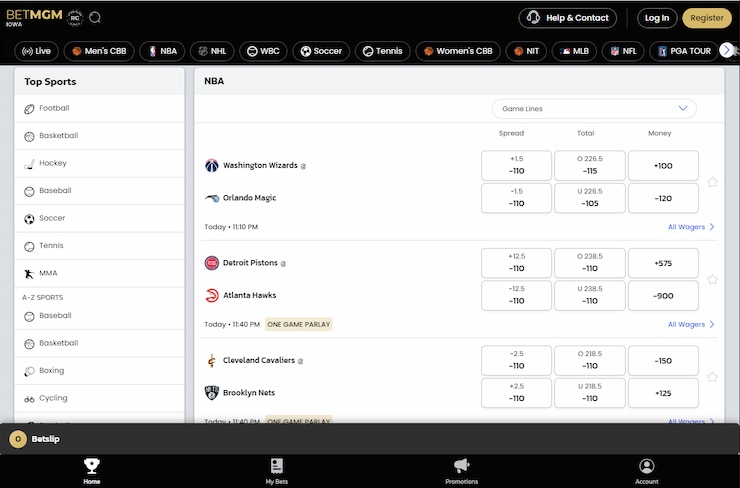Viewport: 740px width, 488px height.
Task: Select WBC in top sports bar
Action: point(263,51)
